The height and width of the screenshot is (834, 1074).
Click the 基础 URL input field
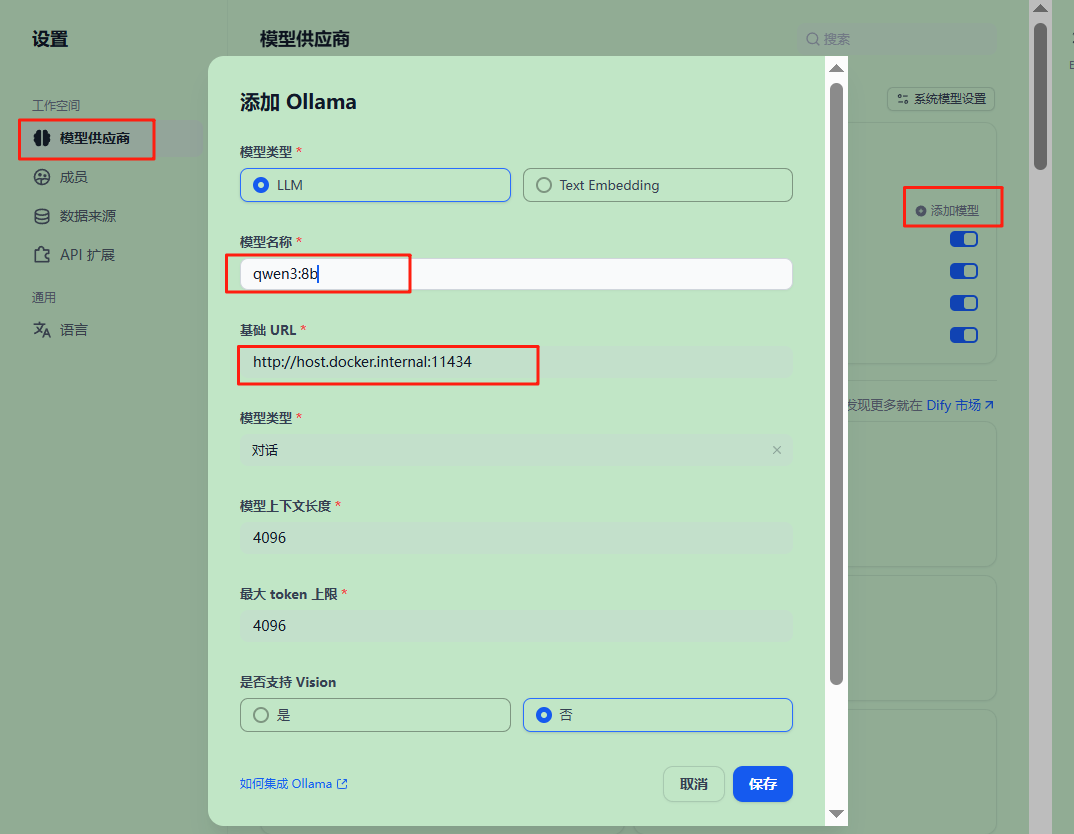pos(516,362)
